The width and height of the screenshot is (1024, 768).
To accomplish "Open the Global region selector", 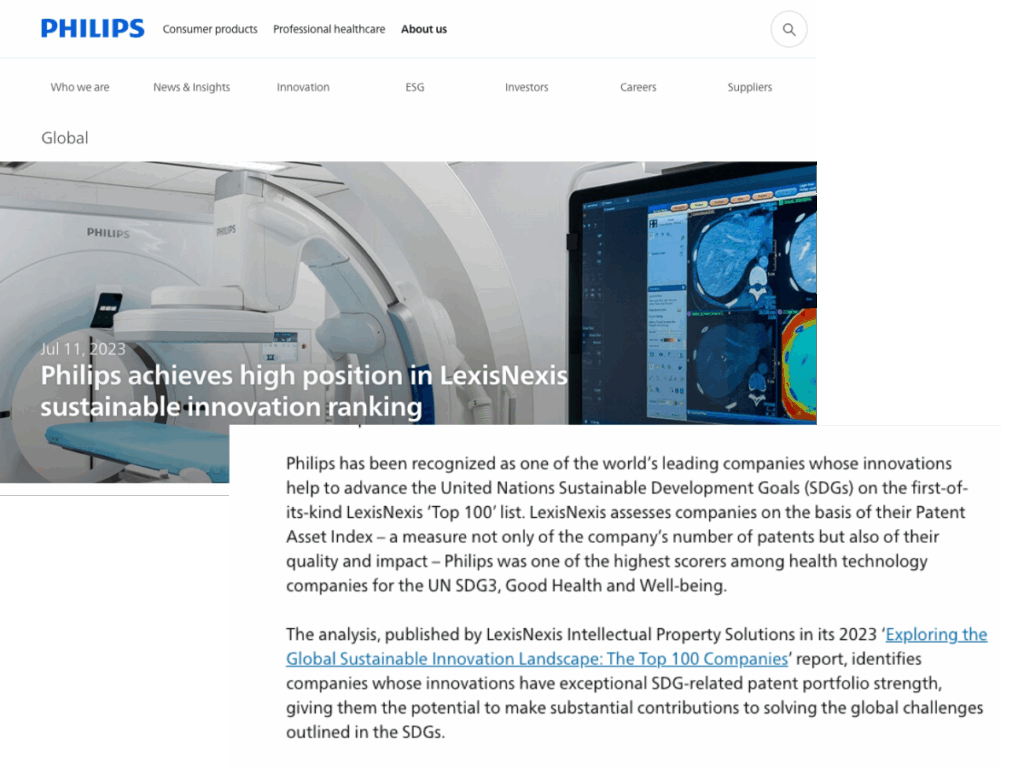I will [64, 137].
